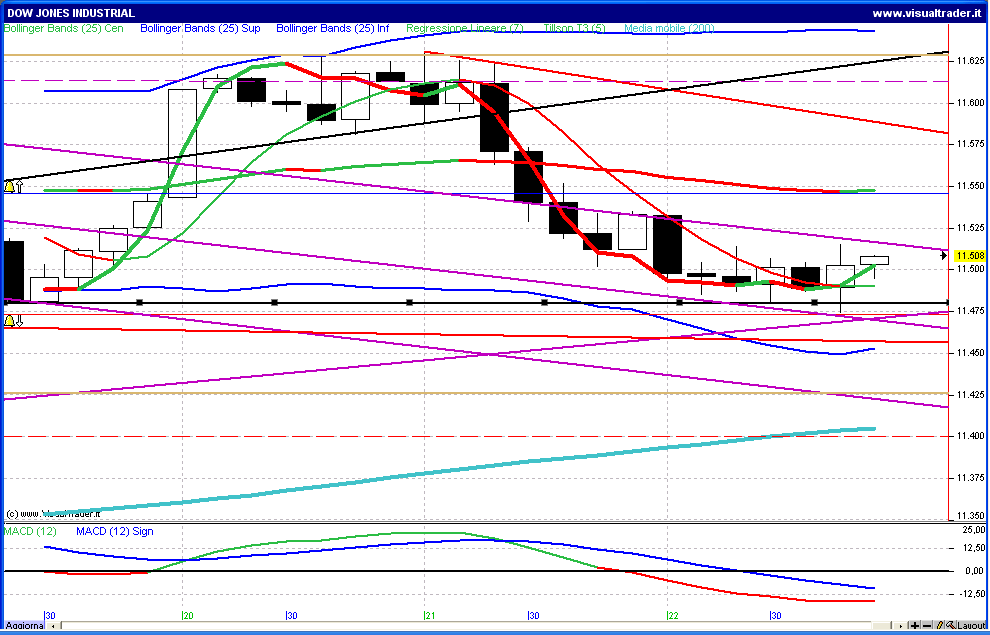This screenshot has width=990, height=635.
Task: Click the 12,50 MACD axis label
Action: (974, 548)
